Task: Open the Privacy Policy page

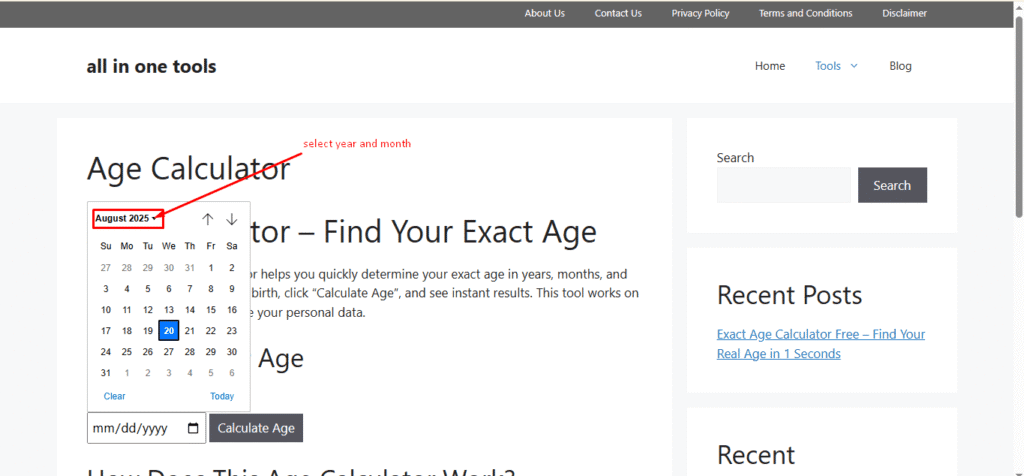Action: pos(700,13)
